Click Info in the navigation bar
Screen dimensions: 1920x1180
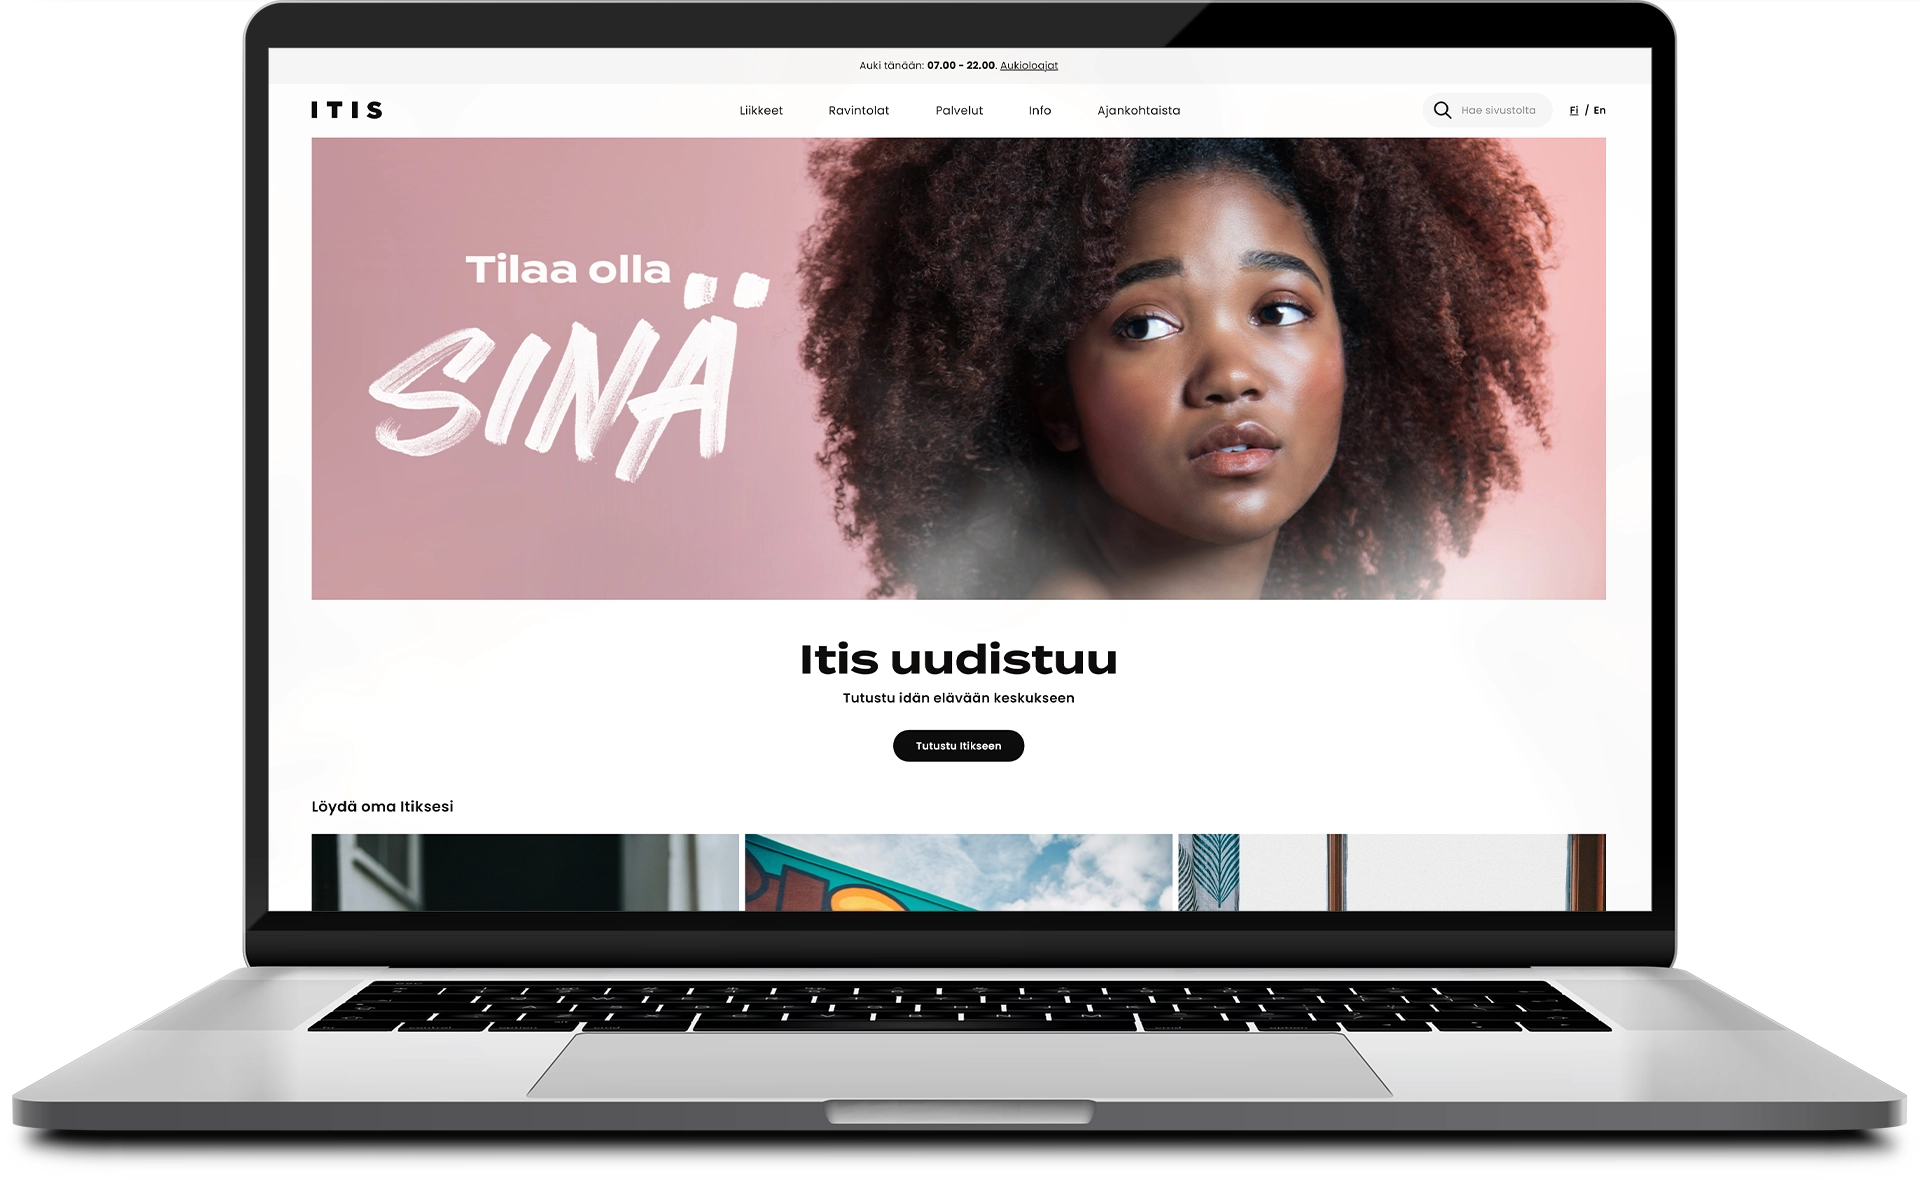1038,110
